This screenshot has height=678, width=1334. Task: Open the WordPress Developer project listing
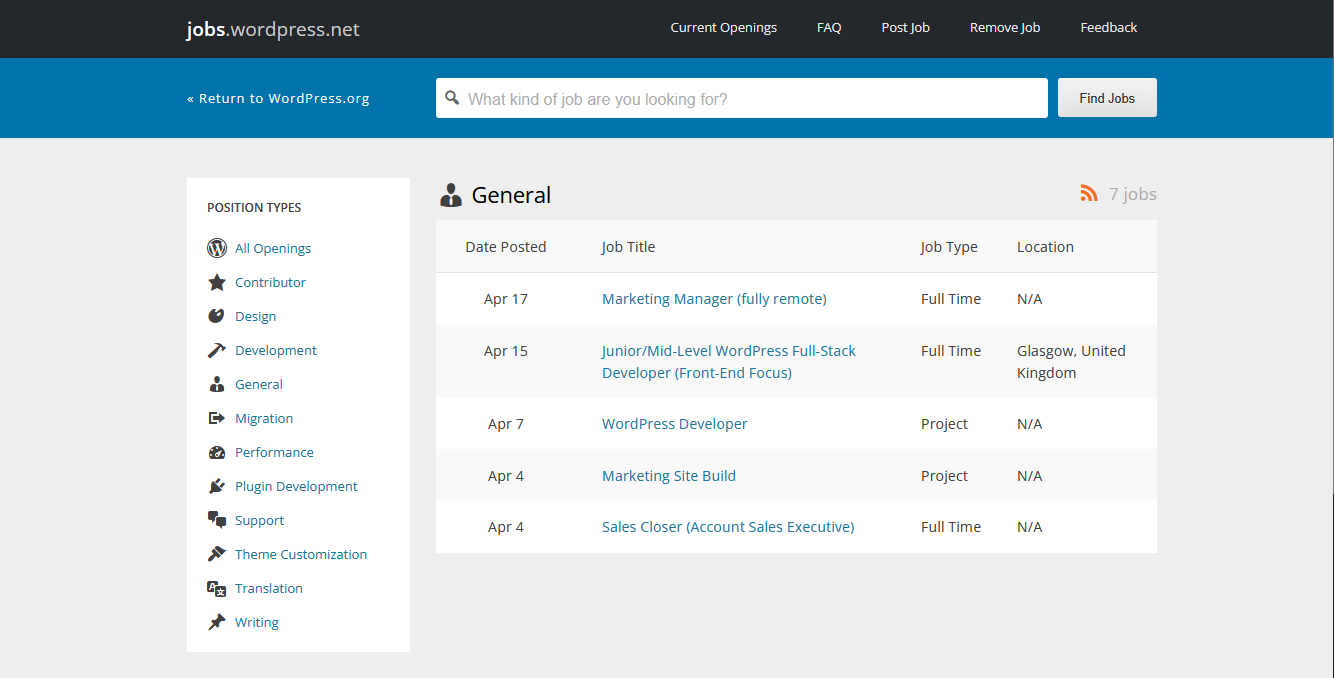pos(674,423)
